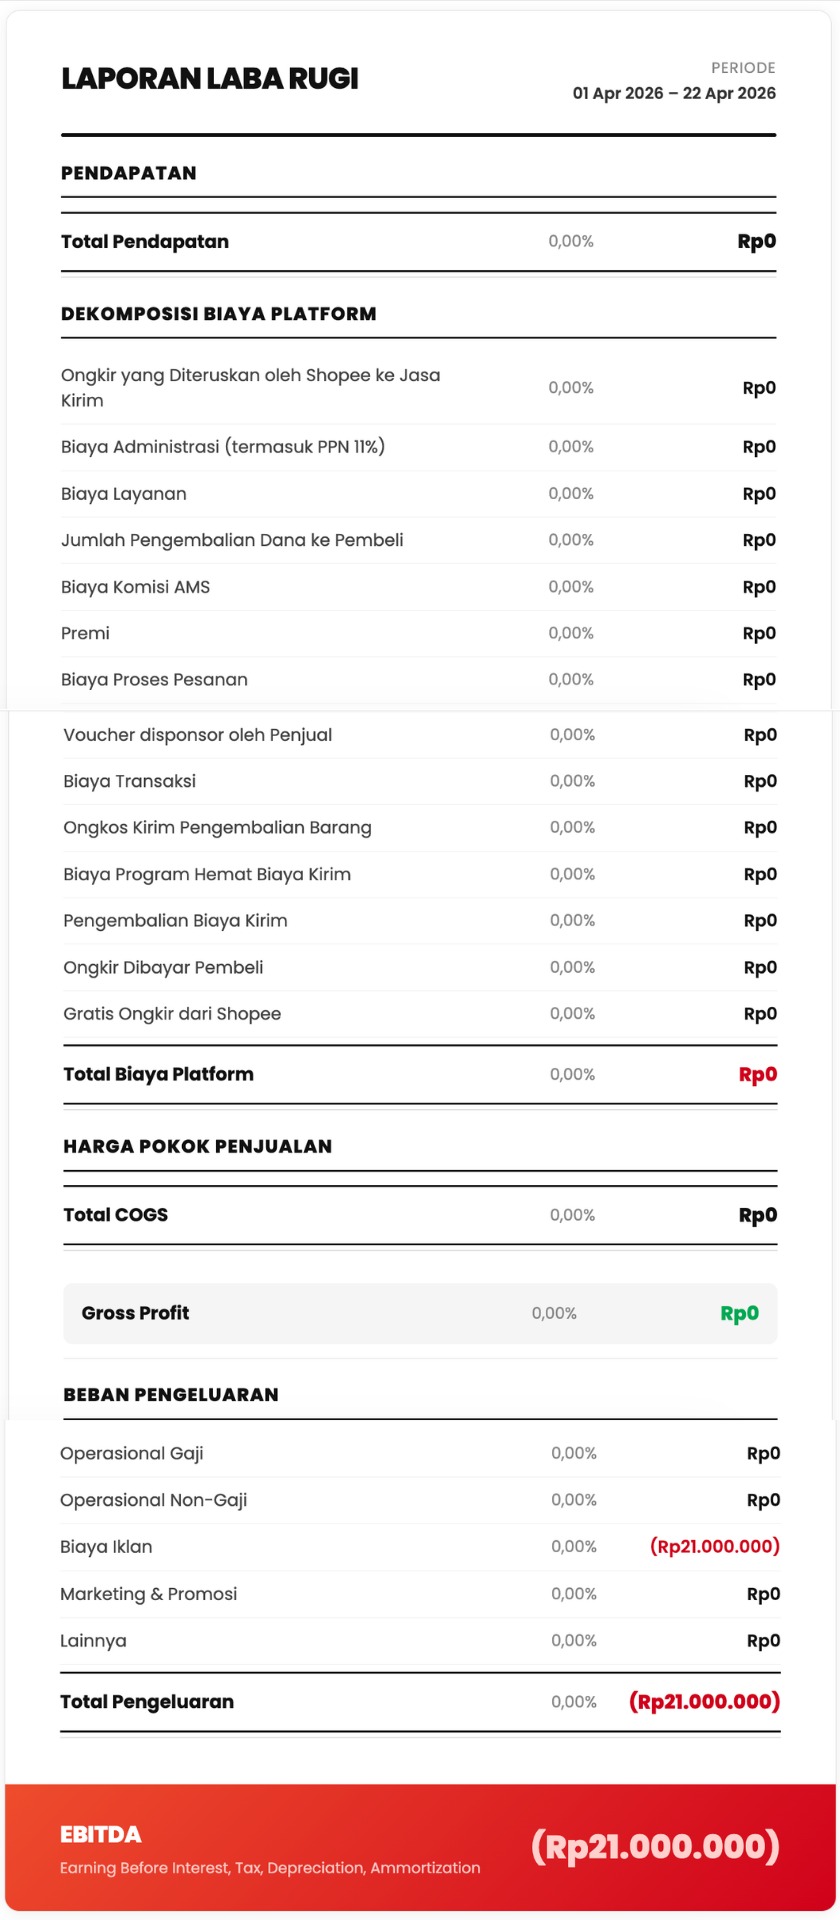
Task: Click the Biaya Layanan row label
Action: [124, 494]
